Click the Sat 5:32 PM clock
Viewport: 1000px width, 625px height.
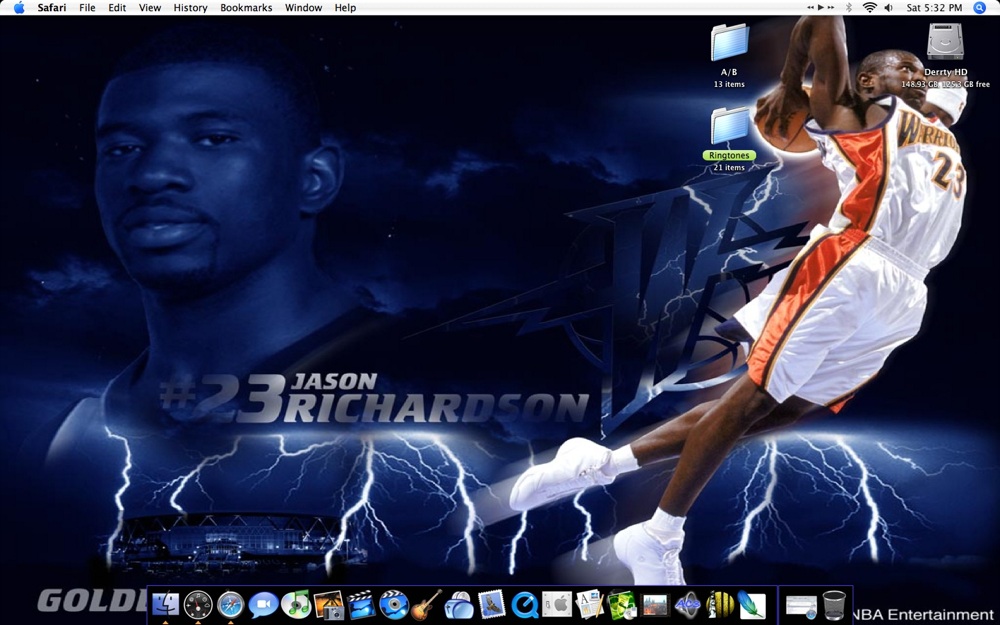(934, 8)
